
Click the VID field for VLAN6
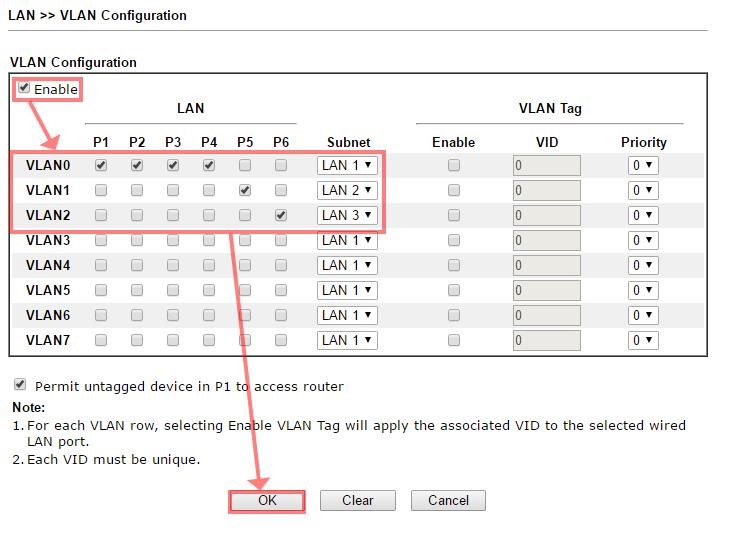pos(546,315)
